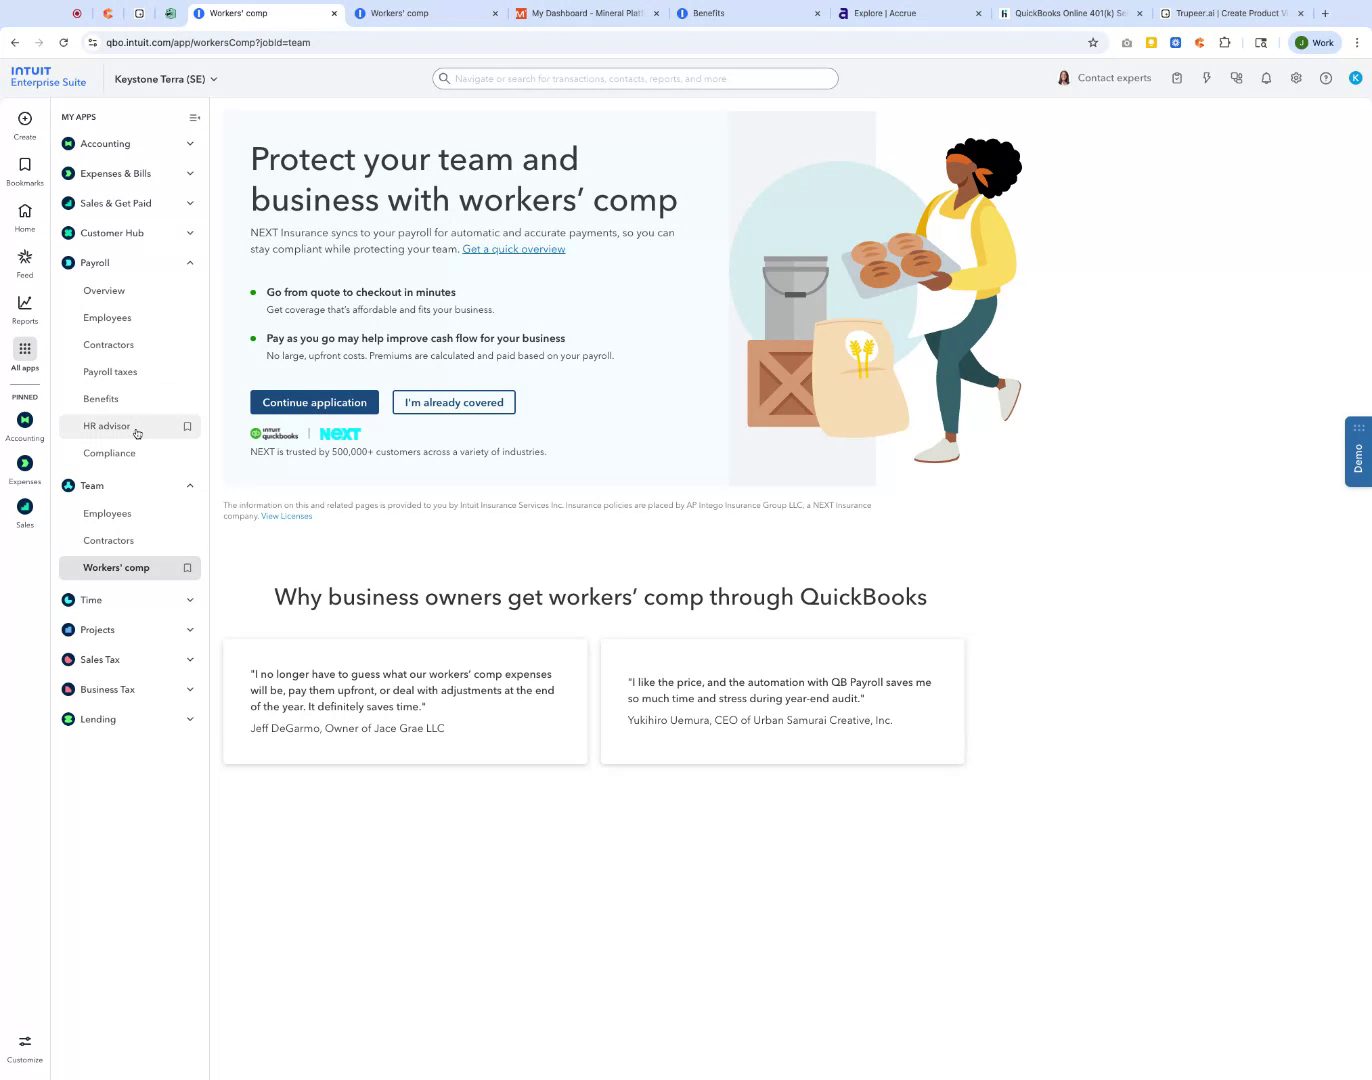Click I'm already covered button
1372x1080 pixels.
coord(454,402)
